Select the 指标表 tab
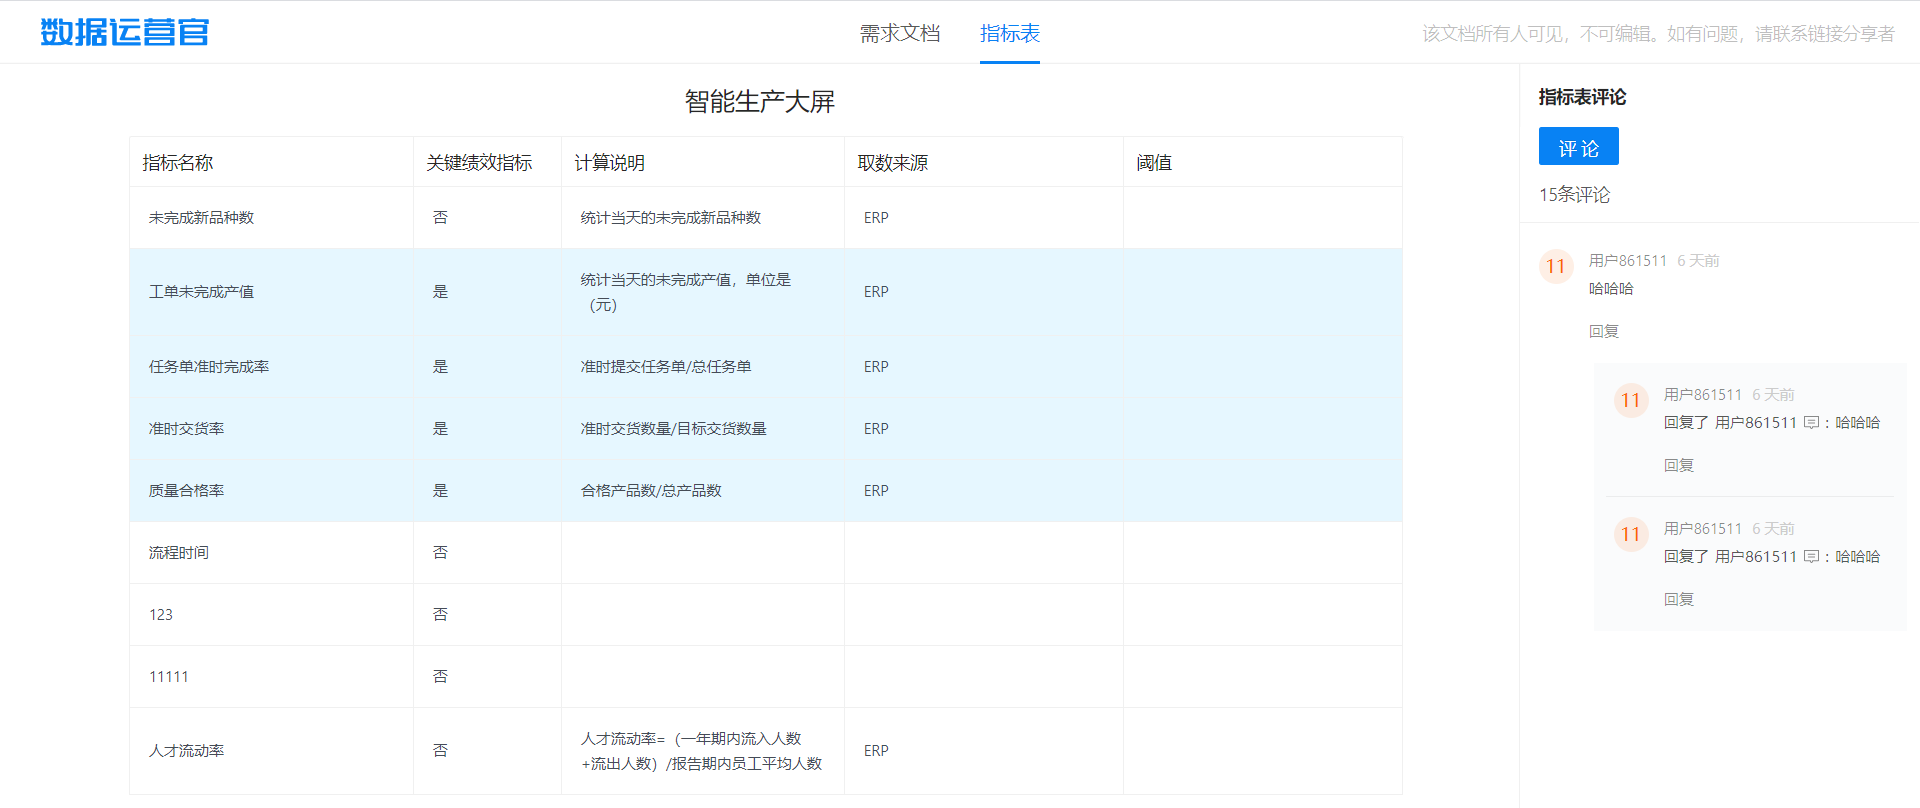 pos(1010,33)
